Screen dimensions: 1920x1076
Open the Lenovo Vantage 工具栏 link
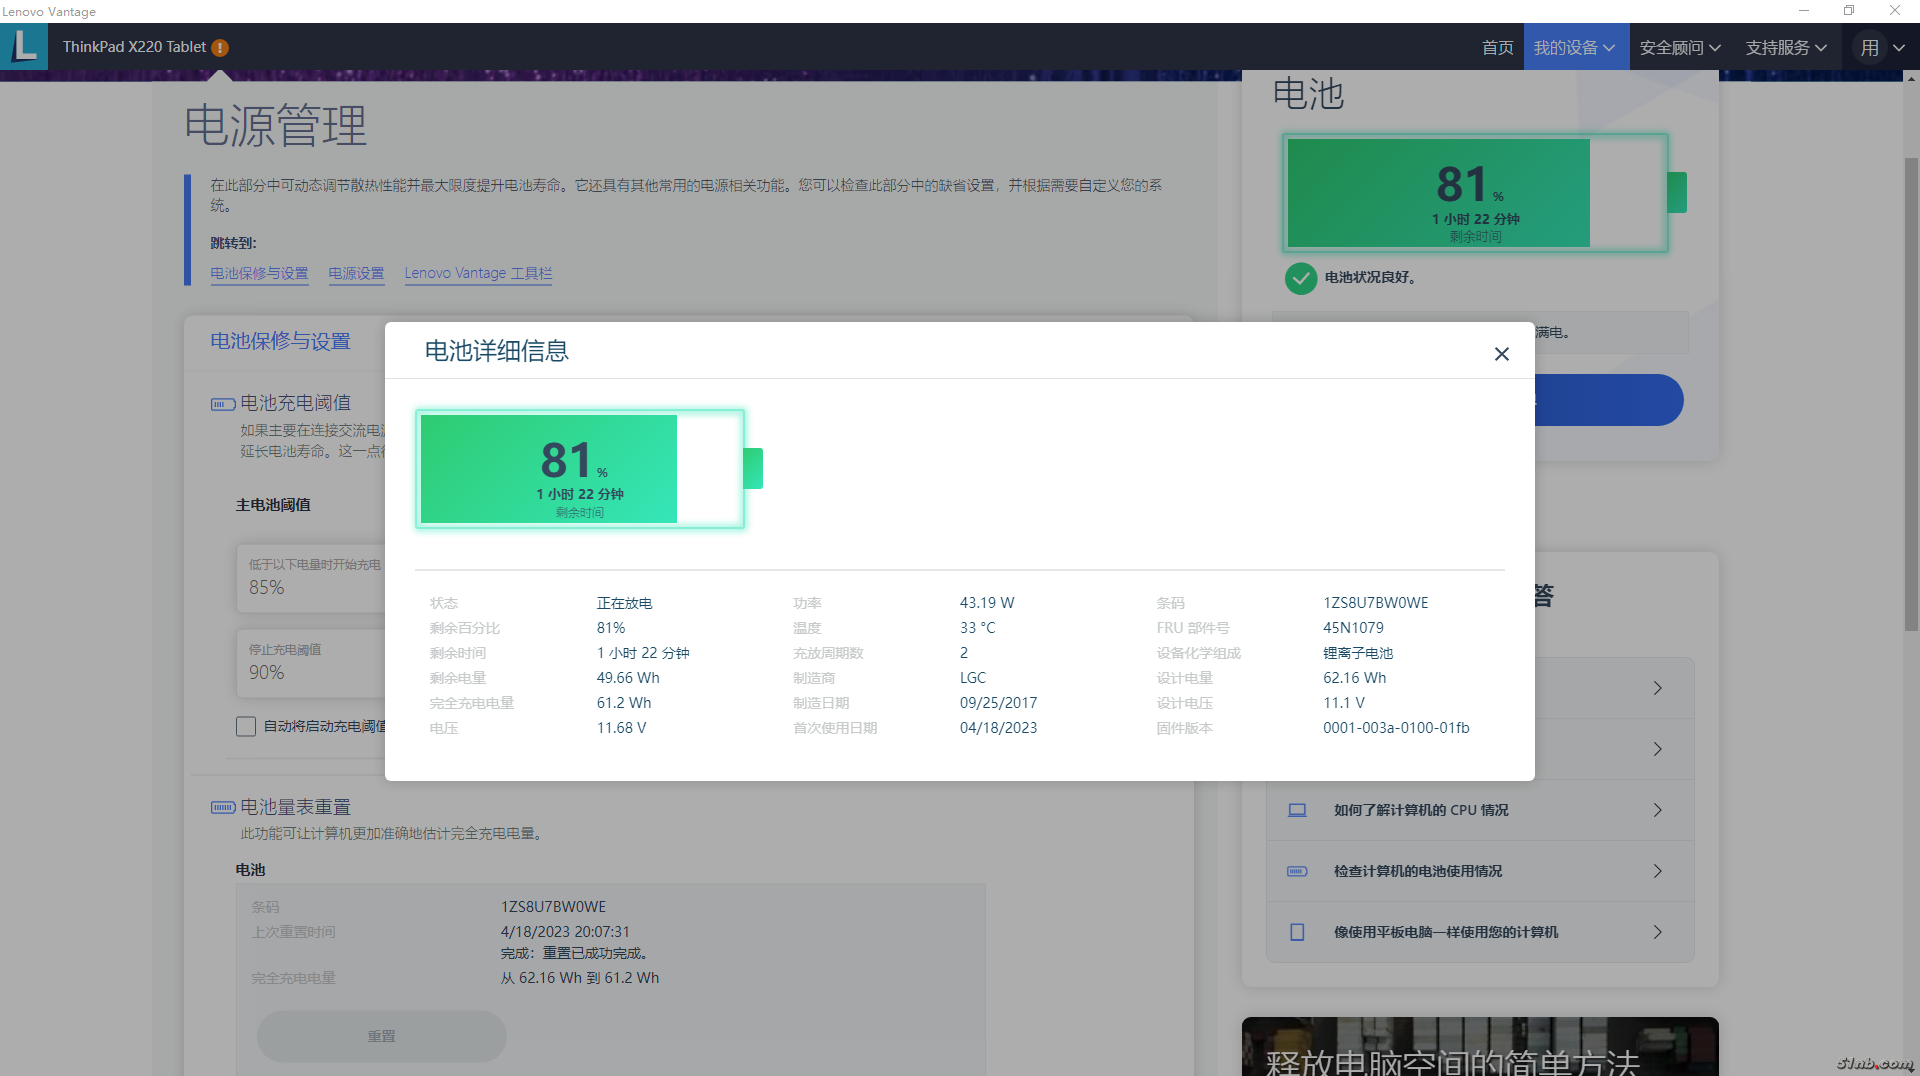click(x=478, y=273)
